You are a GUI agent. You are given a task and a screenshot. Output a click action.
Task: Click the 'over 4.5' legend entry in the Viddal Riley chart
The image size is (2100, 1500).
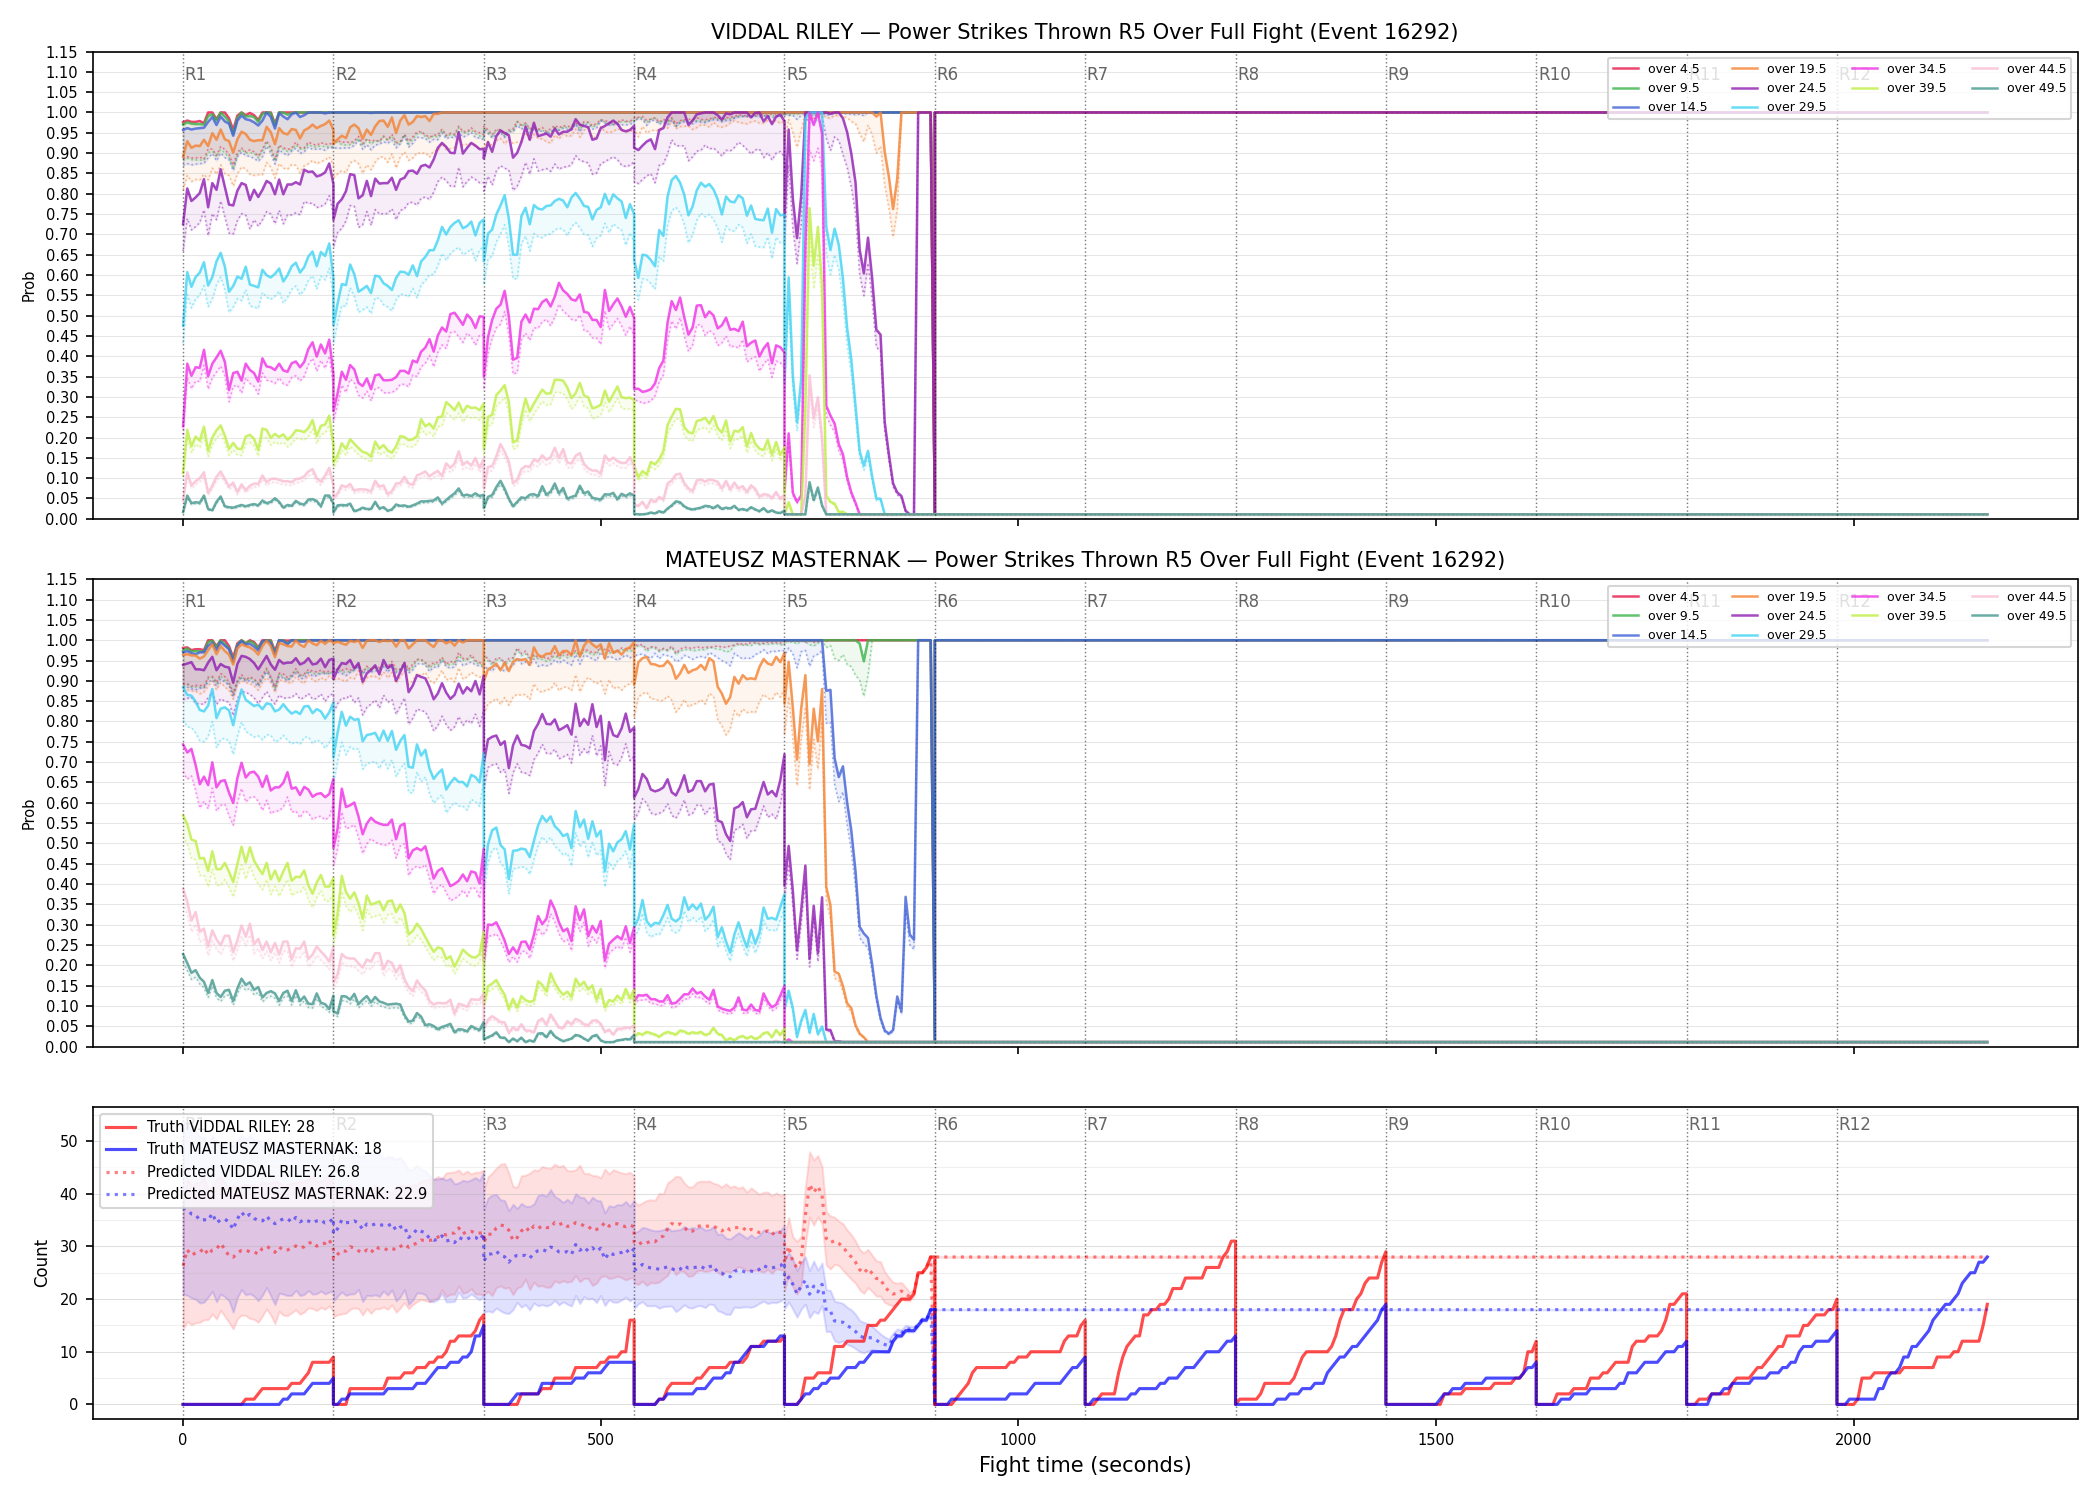tap(1656, 69)
